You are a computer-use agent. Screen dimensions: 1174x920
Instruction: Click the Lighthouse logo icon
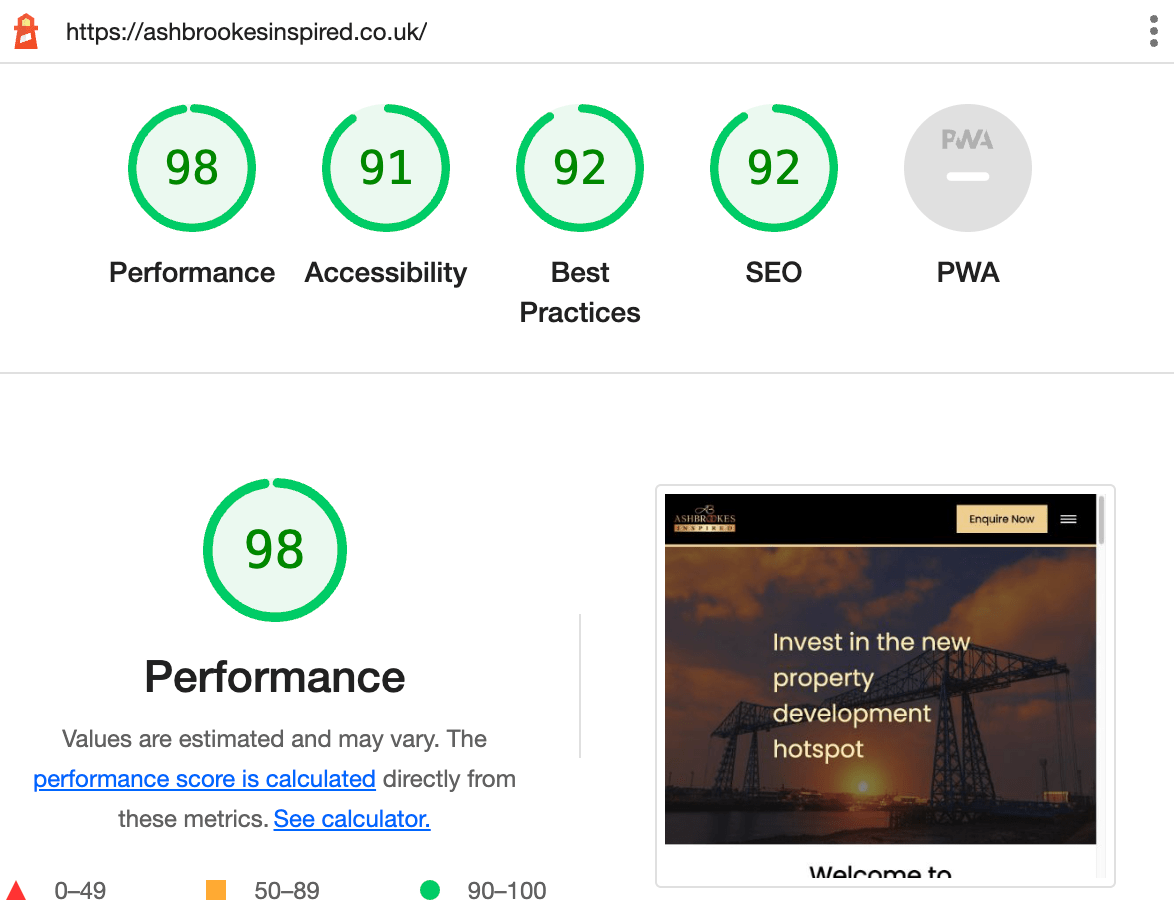point(26,31)
